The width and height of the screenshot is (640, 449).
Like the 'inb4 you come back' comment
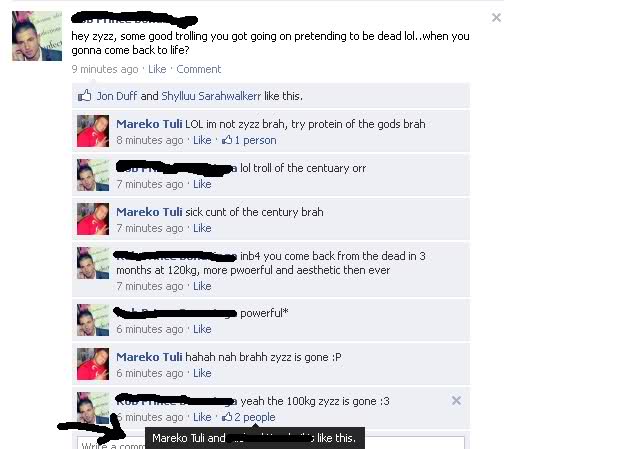point(202,286)
